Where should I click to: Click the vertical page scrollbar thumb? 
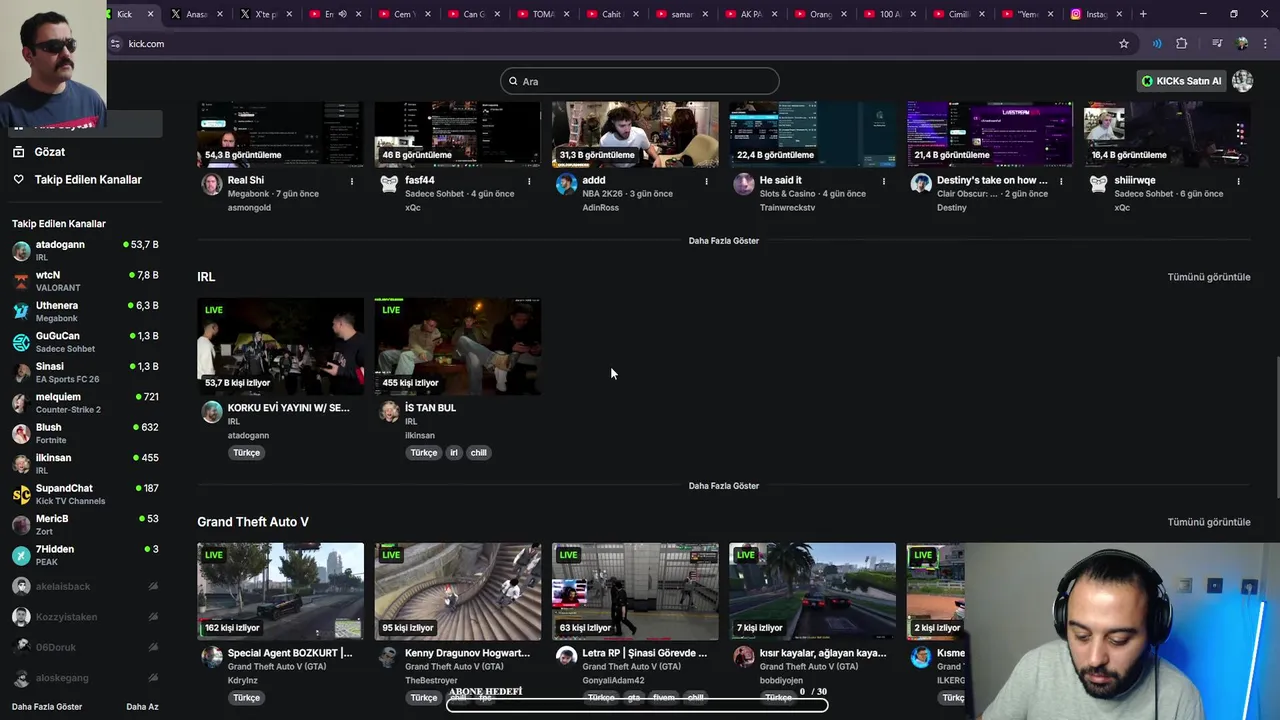(x=1276, y=425)
